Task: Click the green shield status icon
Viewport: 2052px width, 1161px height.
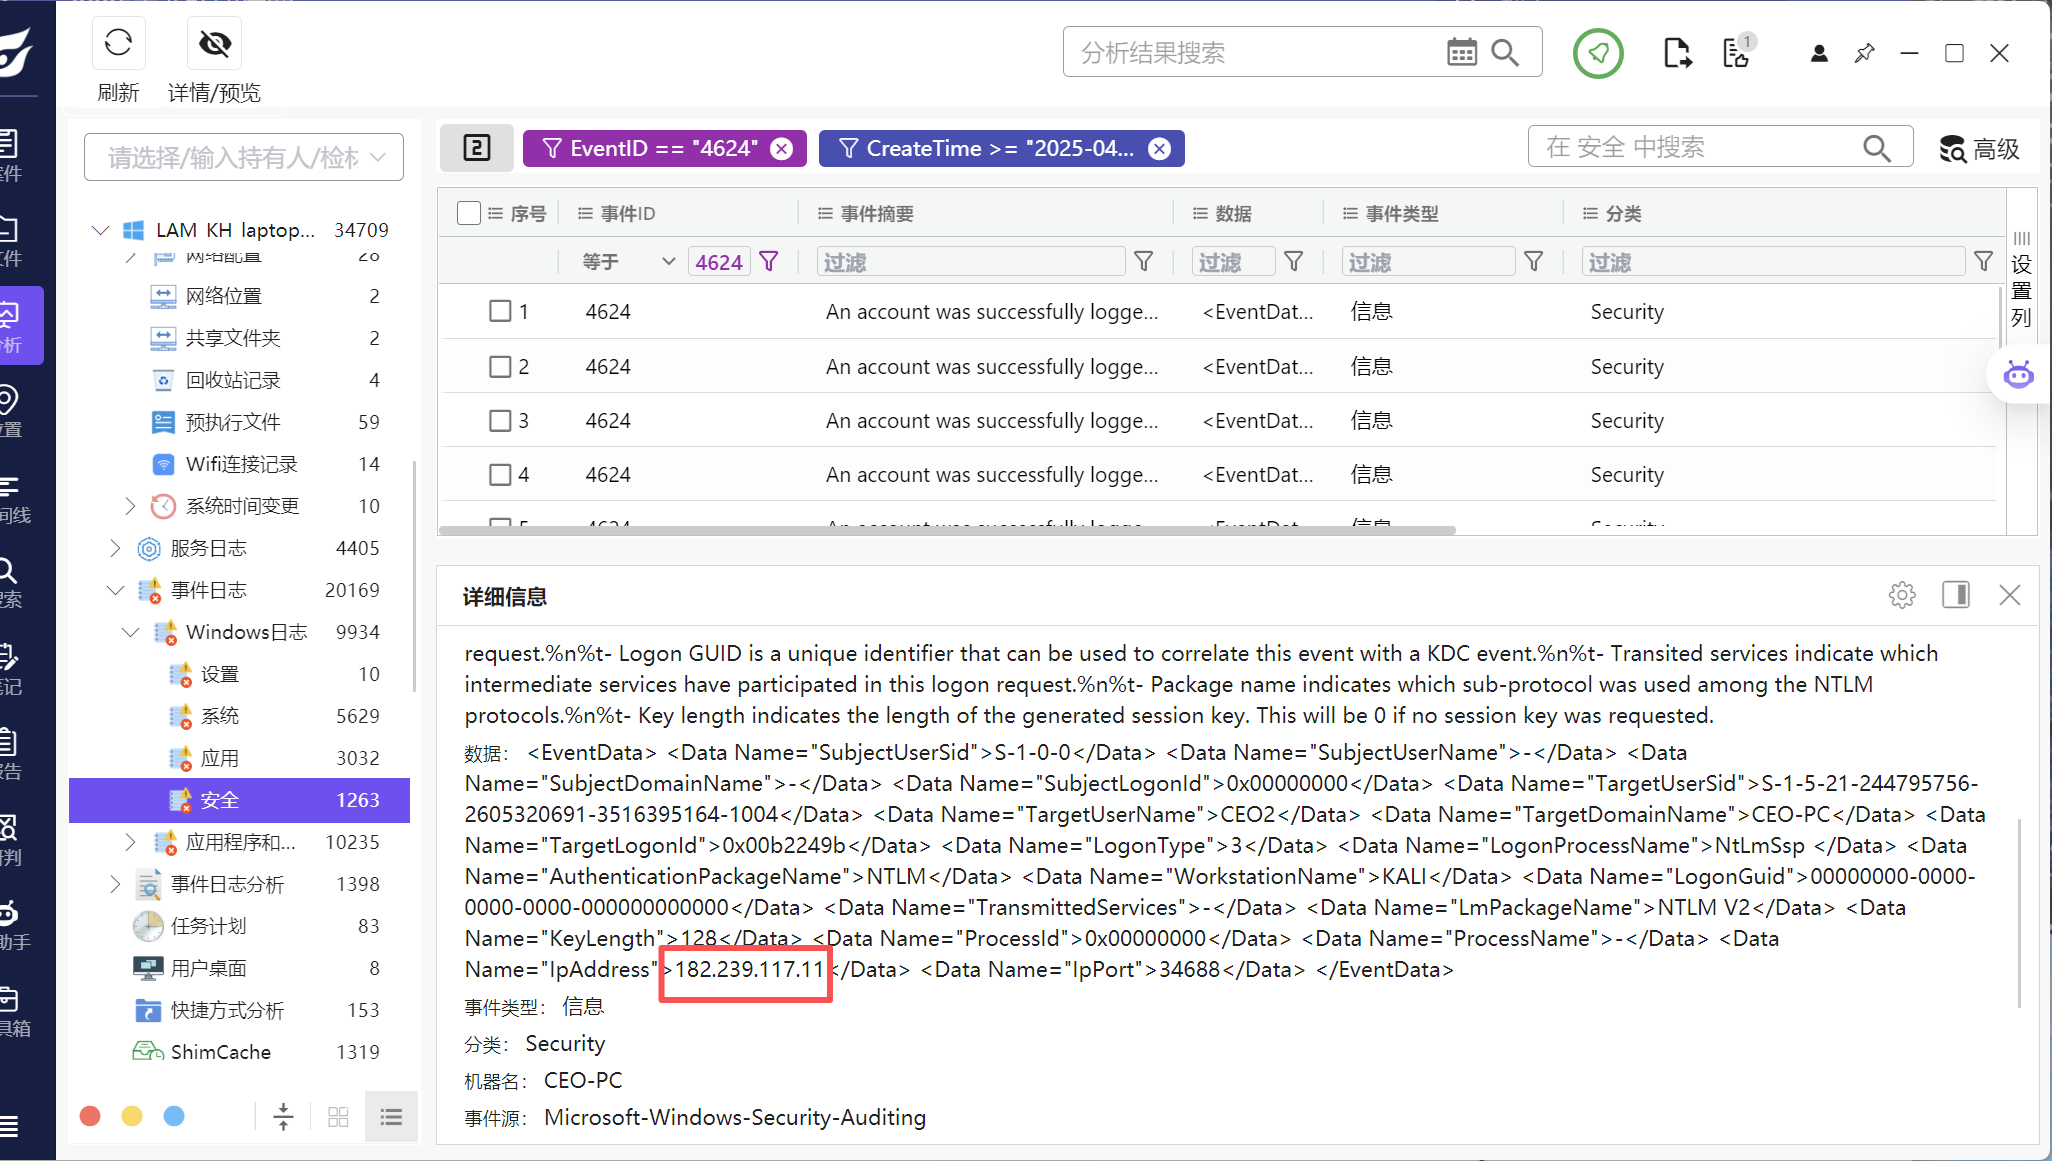Action: (1598, 53)
